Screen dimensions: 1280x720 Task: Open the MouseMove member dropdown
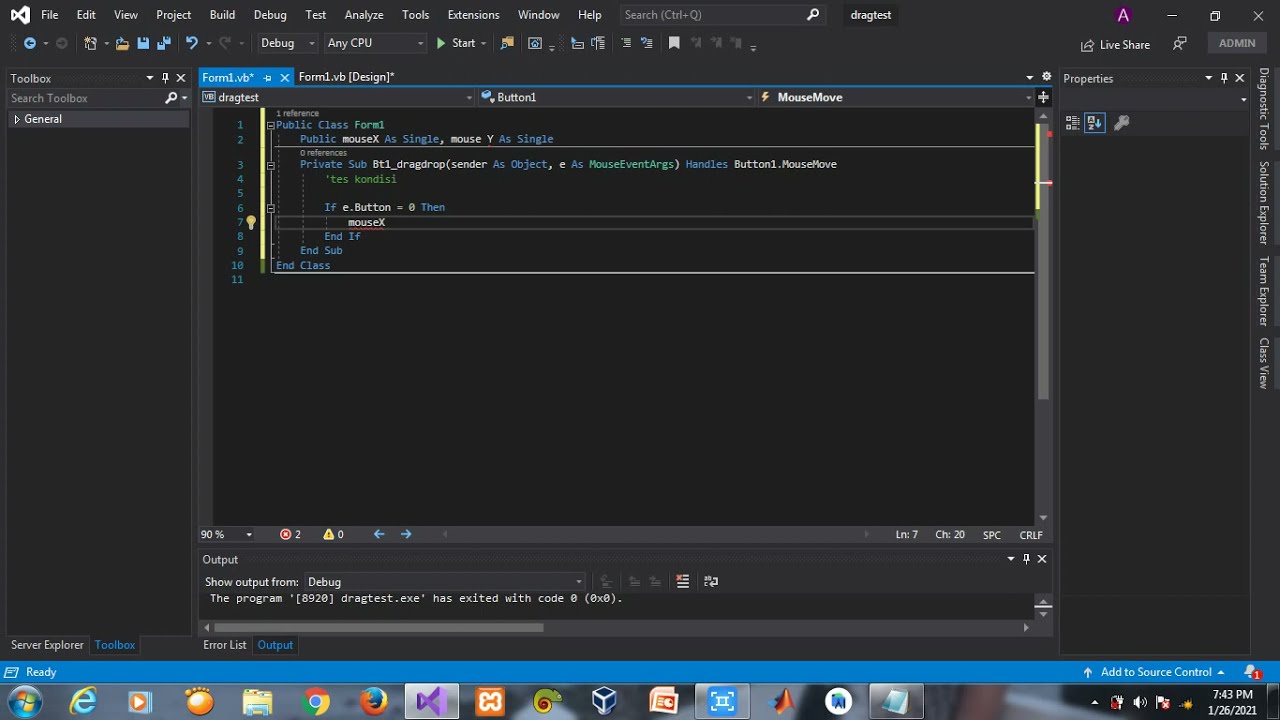tap(895, 97)
